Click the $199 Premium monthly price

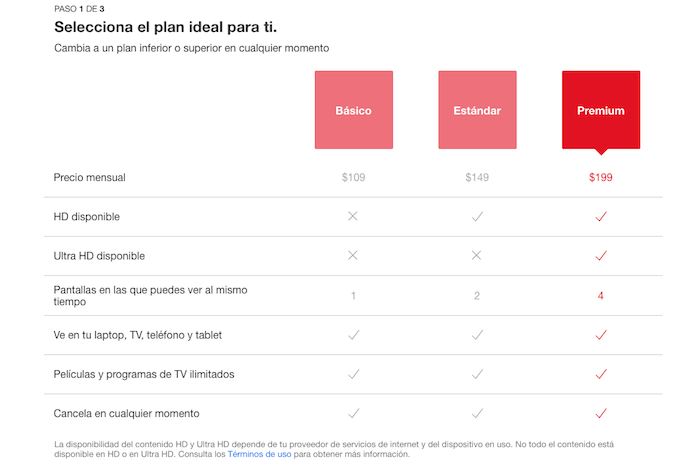(601, 177)
